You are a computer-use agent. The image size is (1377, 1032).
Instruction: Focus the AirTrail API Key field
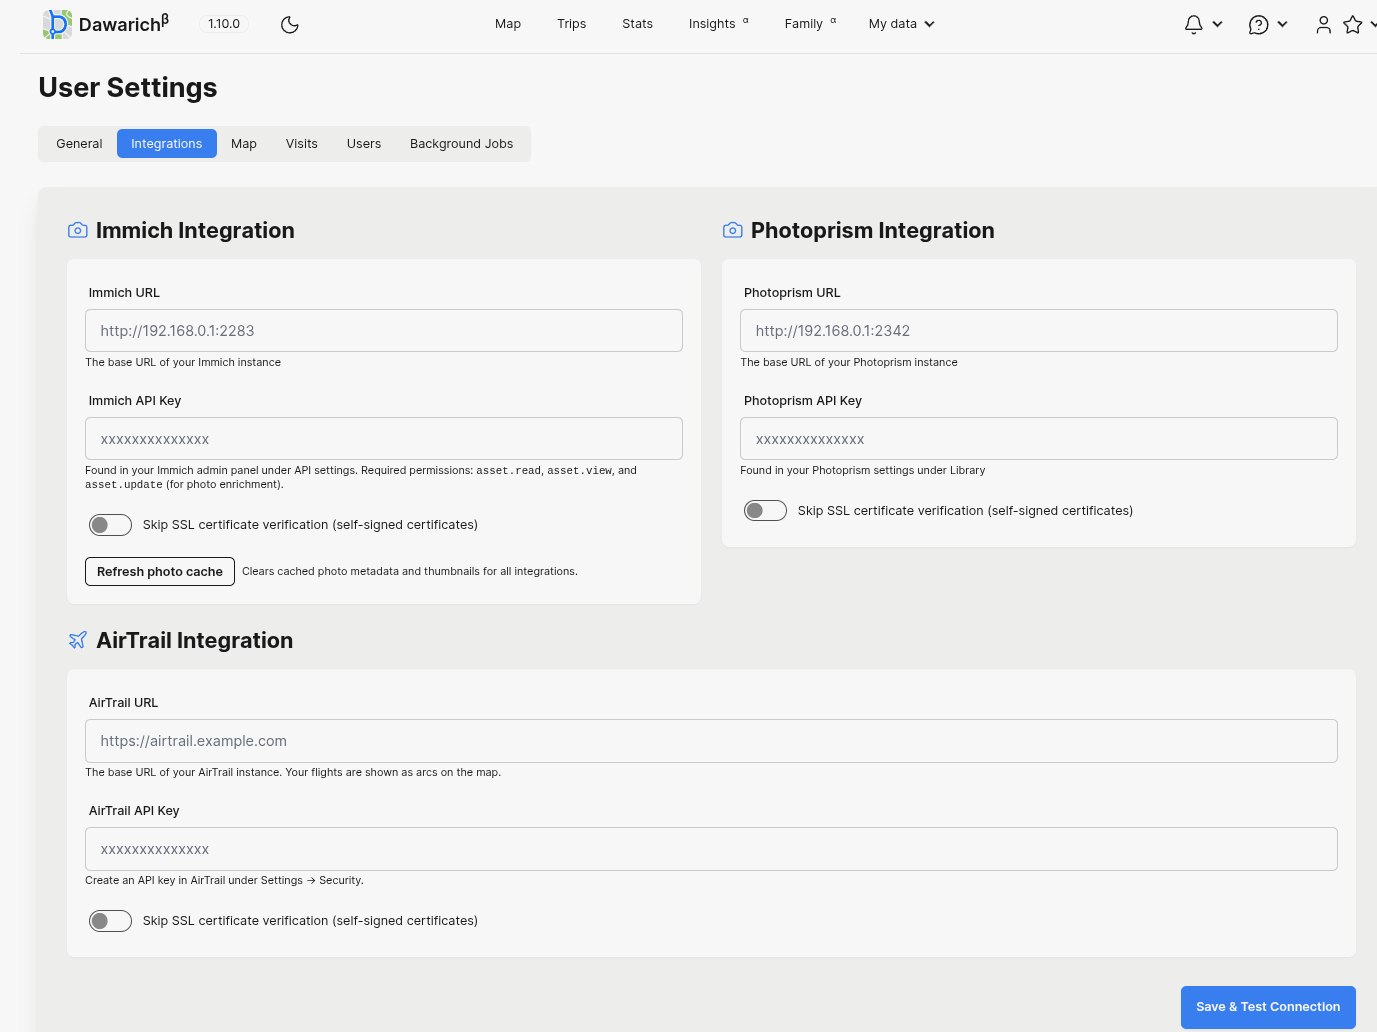pyautogui.click(x=711, y=849)
